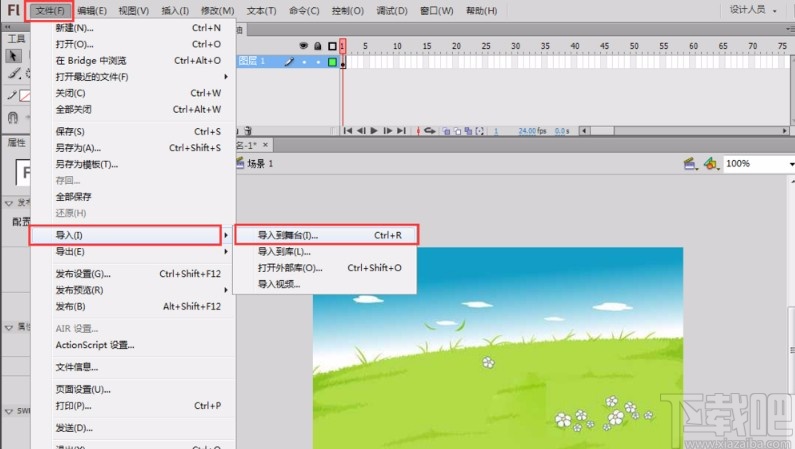Open the 命令(C) menu
The width and height of the screenshot is (795, 449).
(304, 10)
